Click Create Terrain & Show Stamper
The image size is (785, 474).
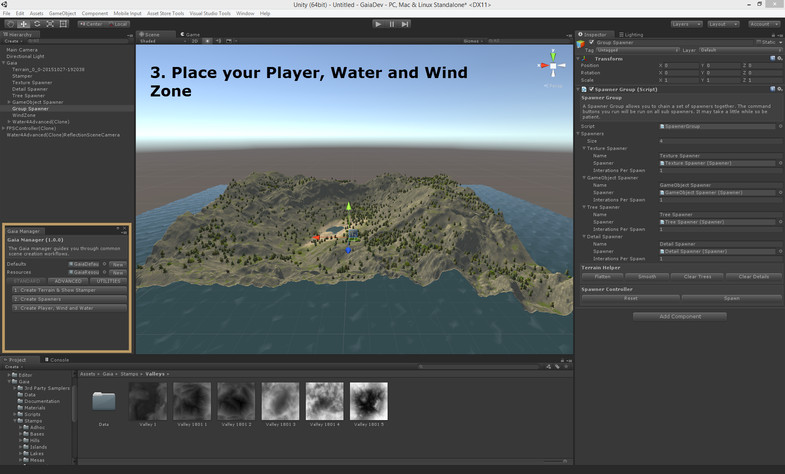(69, 290)
